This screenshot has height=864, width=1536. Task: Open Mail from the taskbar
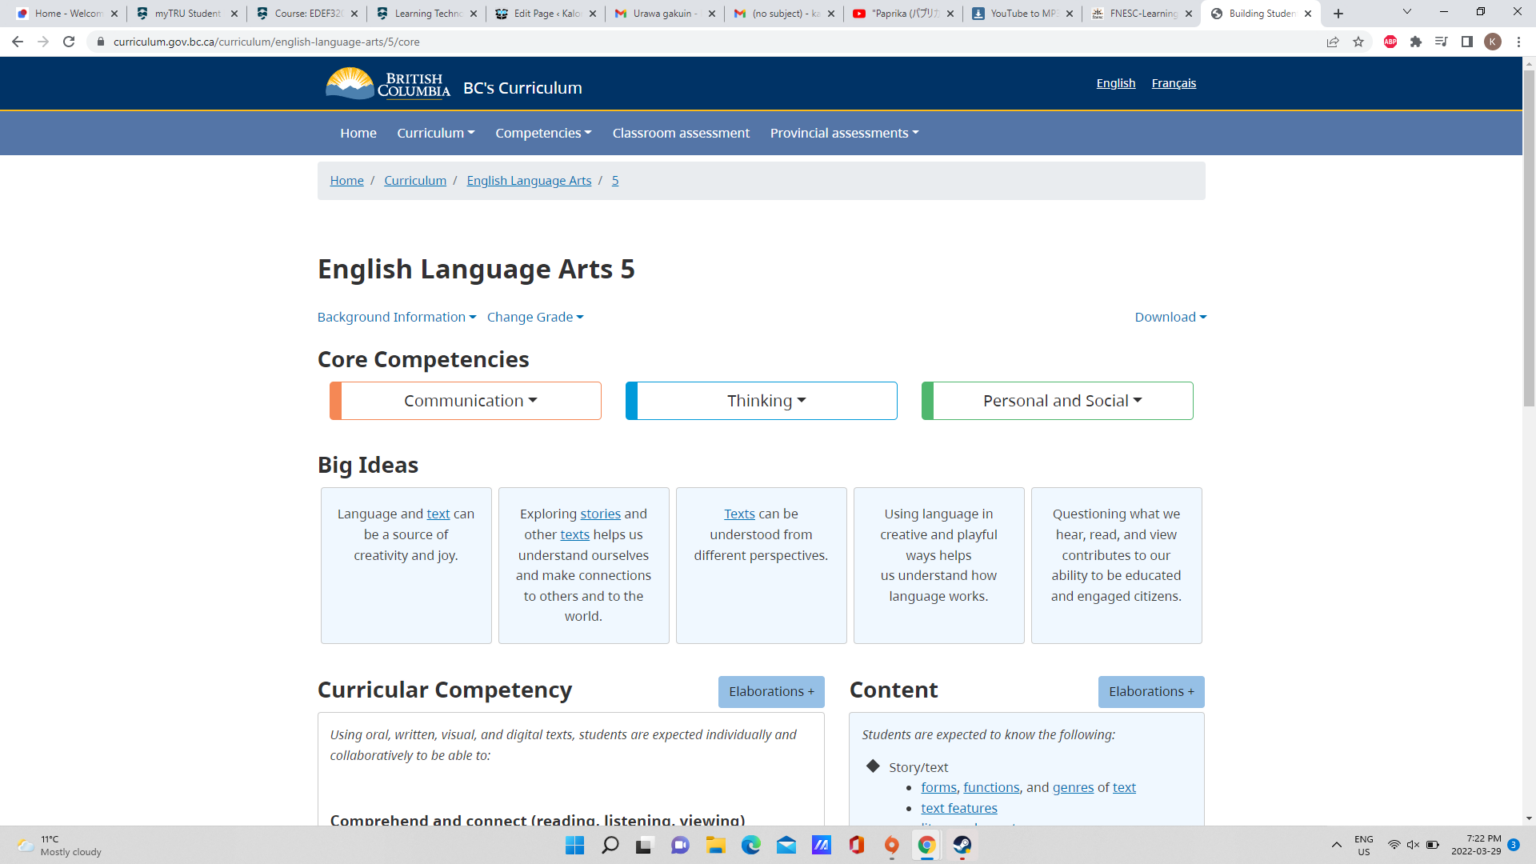786,845
